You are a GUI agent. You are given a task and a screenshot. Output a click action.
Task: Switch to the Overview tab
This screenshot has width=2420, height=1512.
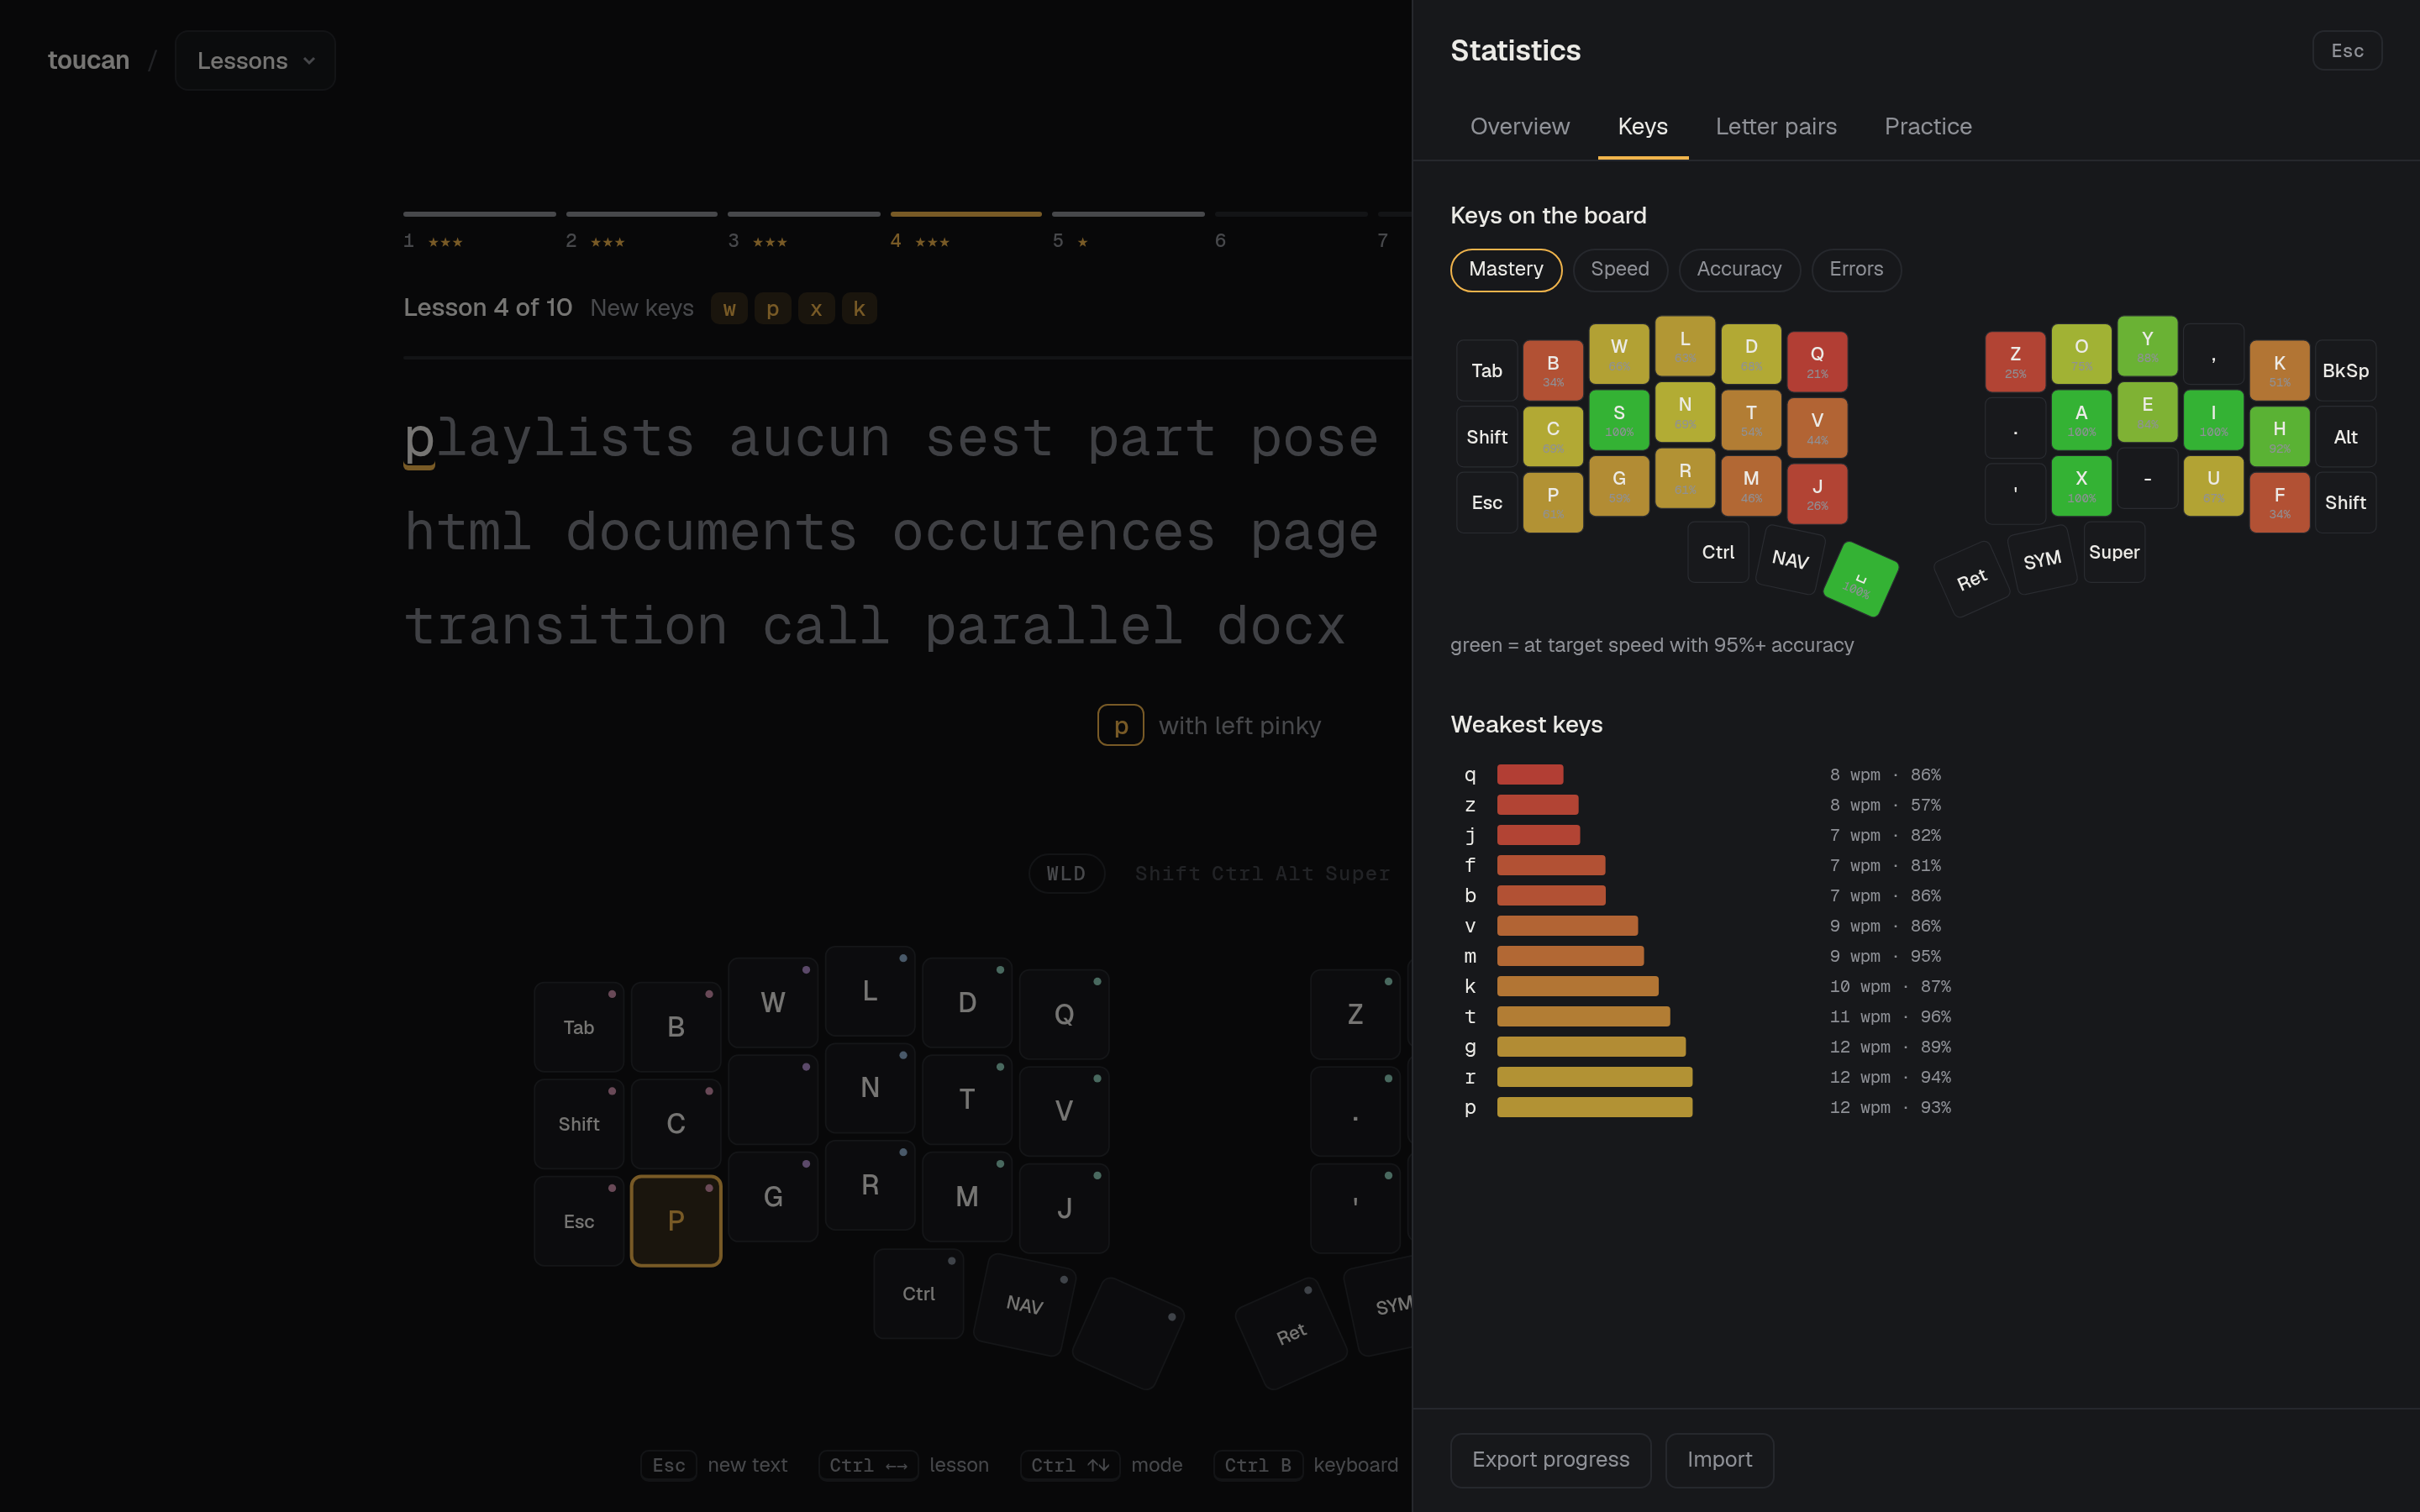tap(1519, 127)
